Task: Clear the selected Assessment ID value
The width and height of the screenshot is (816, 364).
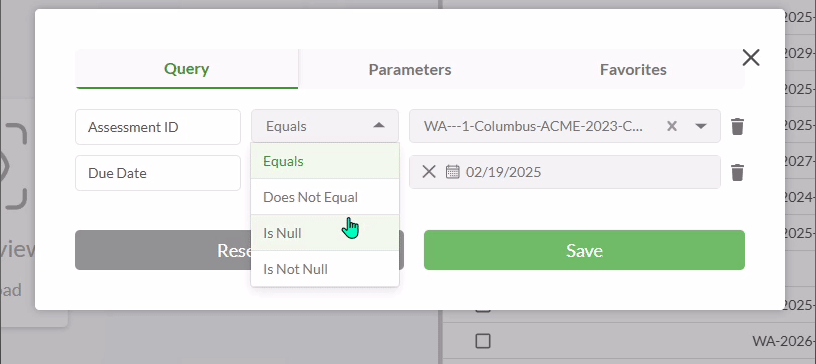Action: pos(672,126)
